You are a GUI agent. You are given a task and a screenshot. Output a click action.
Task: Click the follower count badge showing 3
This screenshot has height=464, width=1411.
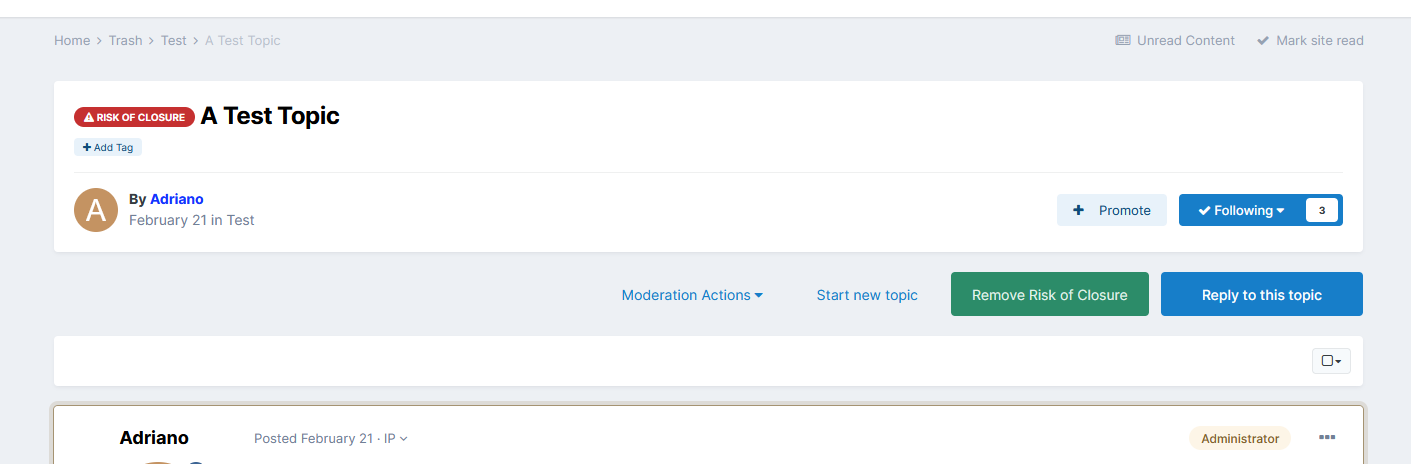tap(1322, 210)
